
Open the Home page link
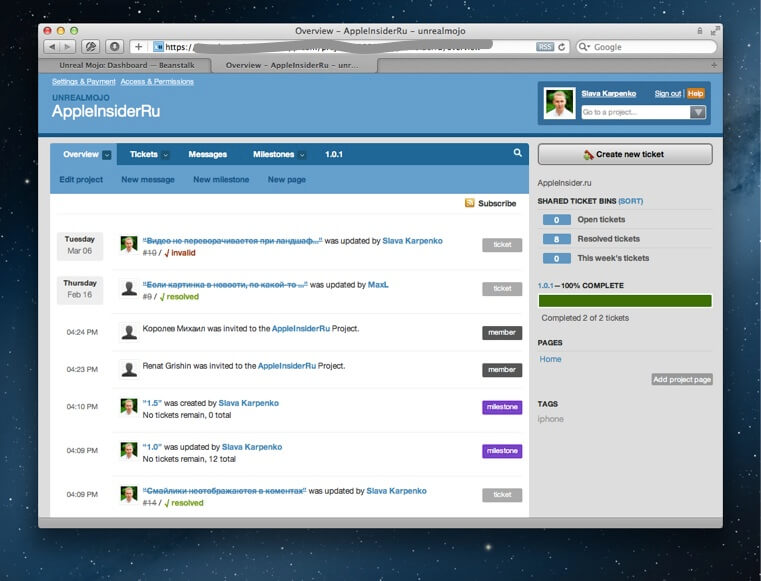pyautogui.click(x=550, y=359)
